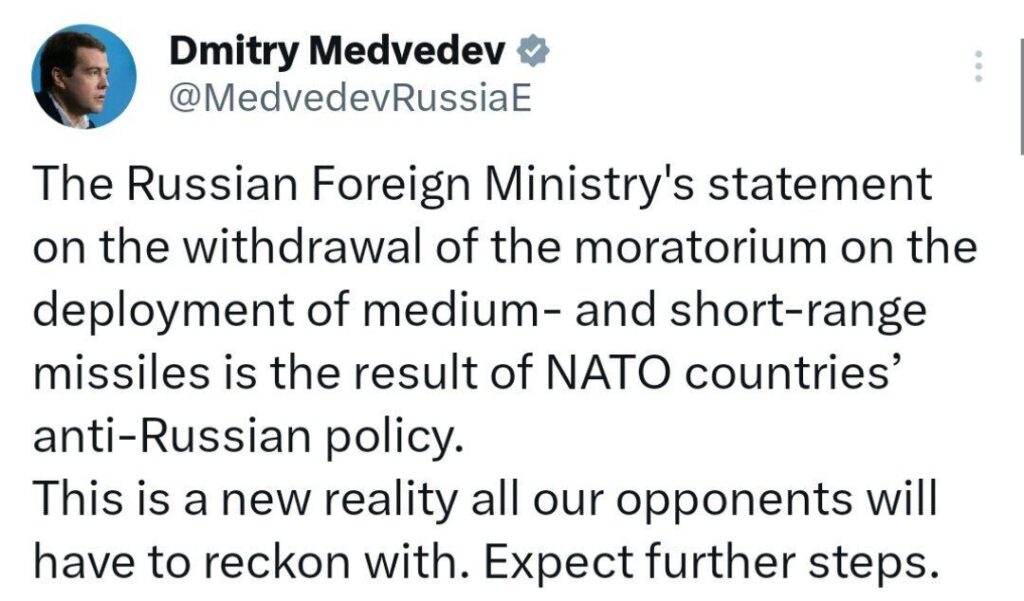Open Dmitry Medvedev's profile picture
The width and height of the screenshot is (1024, 601).
point(84,76)
